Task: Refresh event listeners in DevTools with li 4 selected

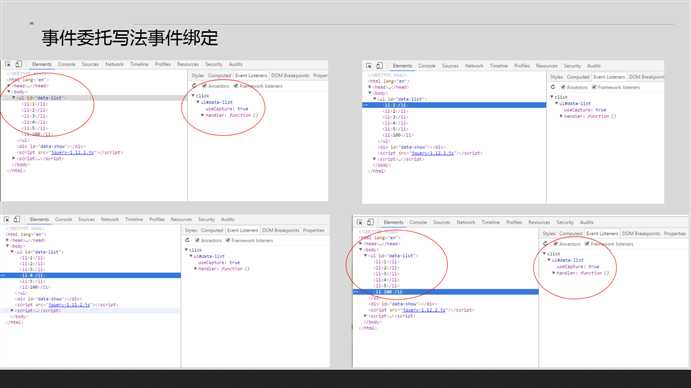Action: pos(187,240)
